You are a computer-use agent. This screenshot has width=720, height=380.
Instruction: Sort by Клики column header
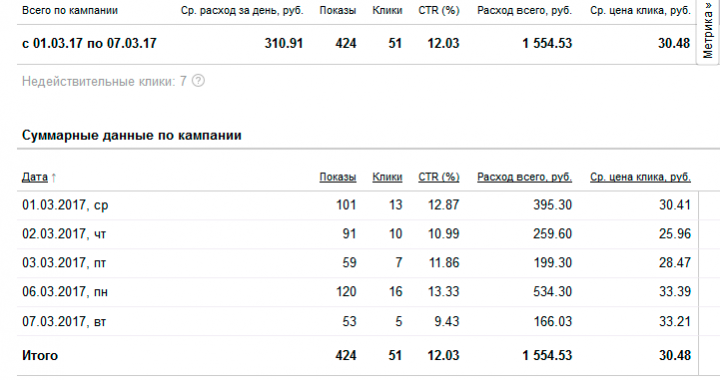tap(387, 177)
